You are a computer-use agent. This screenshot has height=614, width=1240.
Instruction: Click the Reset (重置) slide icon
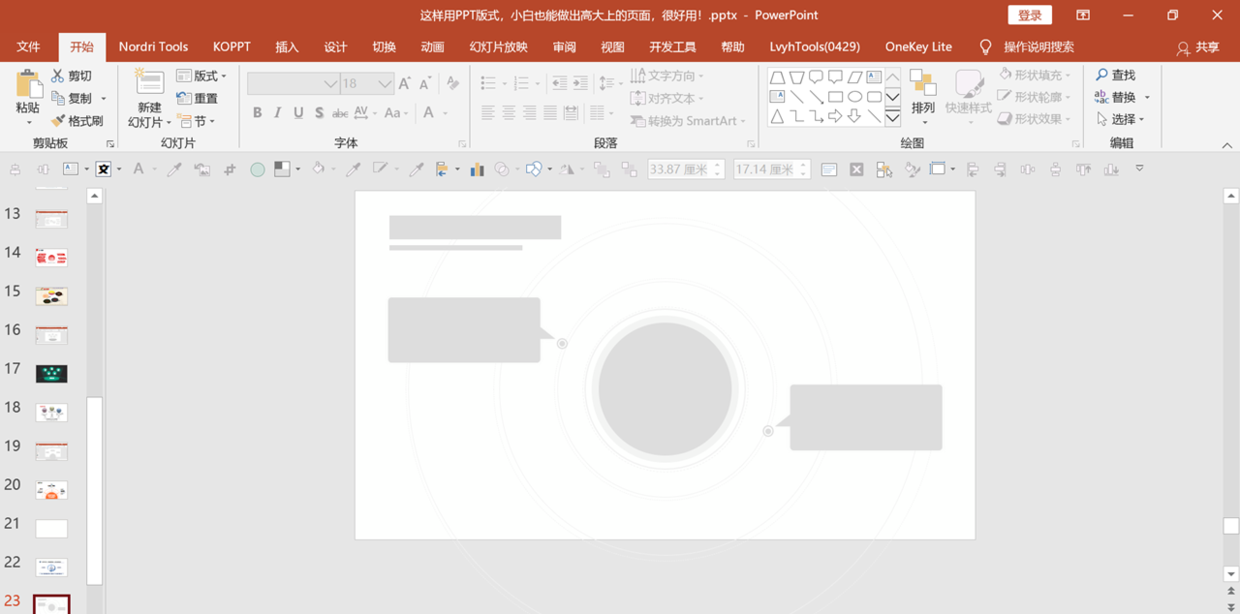pos(184,98)
